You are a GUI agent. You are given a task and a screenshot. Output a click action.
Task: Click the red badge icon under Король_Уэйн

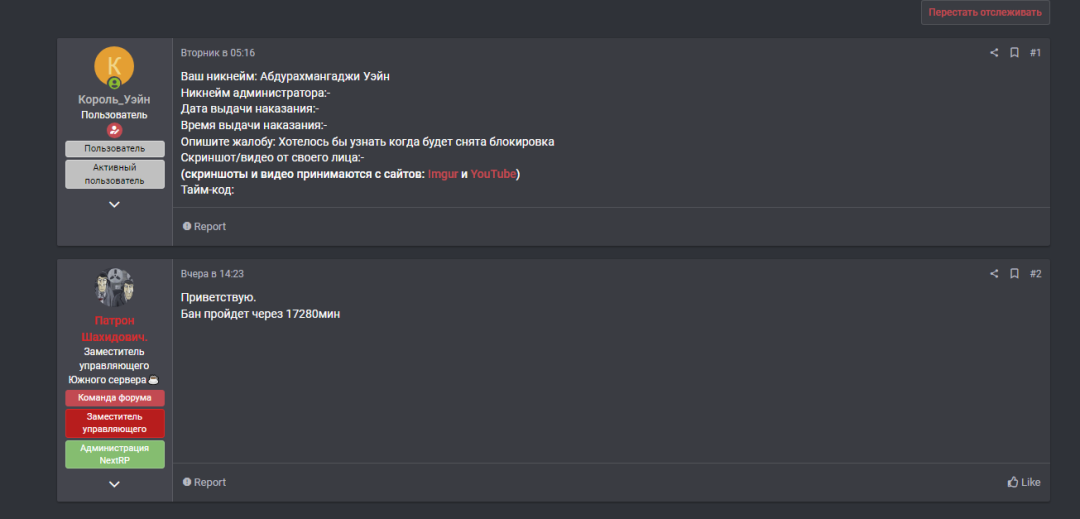[114, 130]
